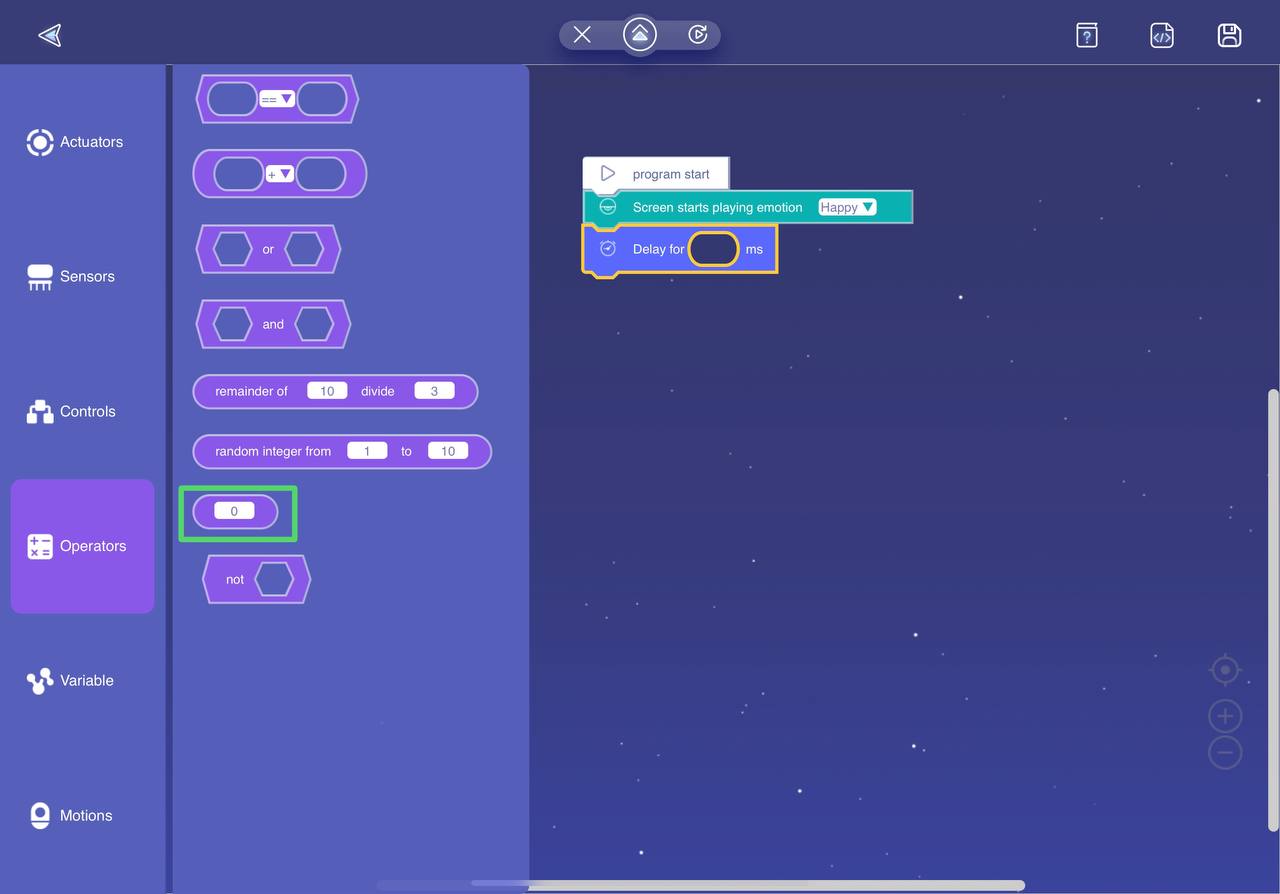Click the back arrow icon

click(x=49, y=36)
